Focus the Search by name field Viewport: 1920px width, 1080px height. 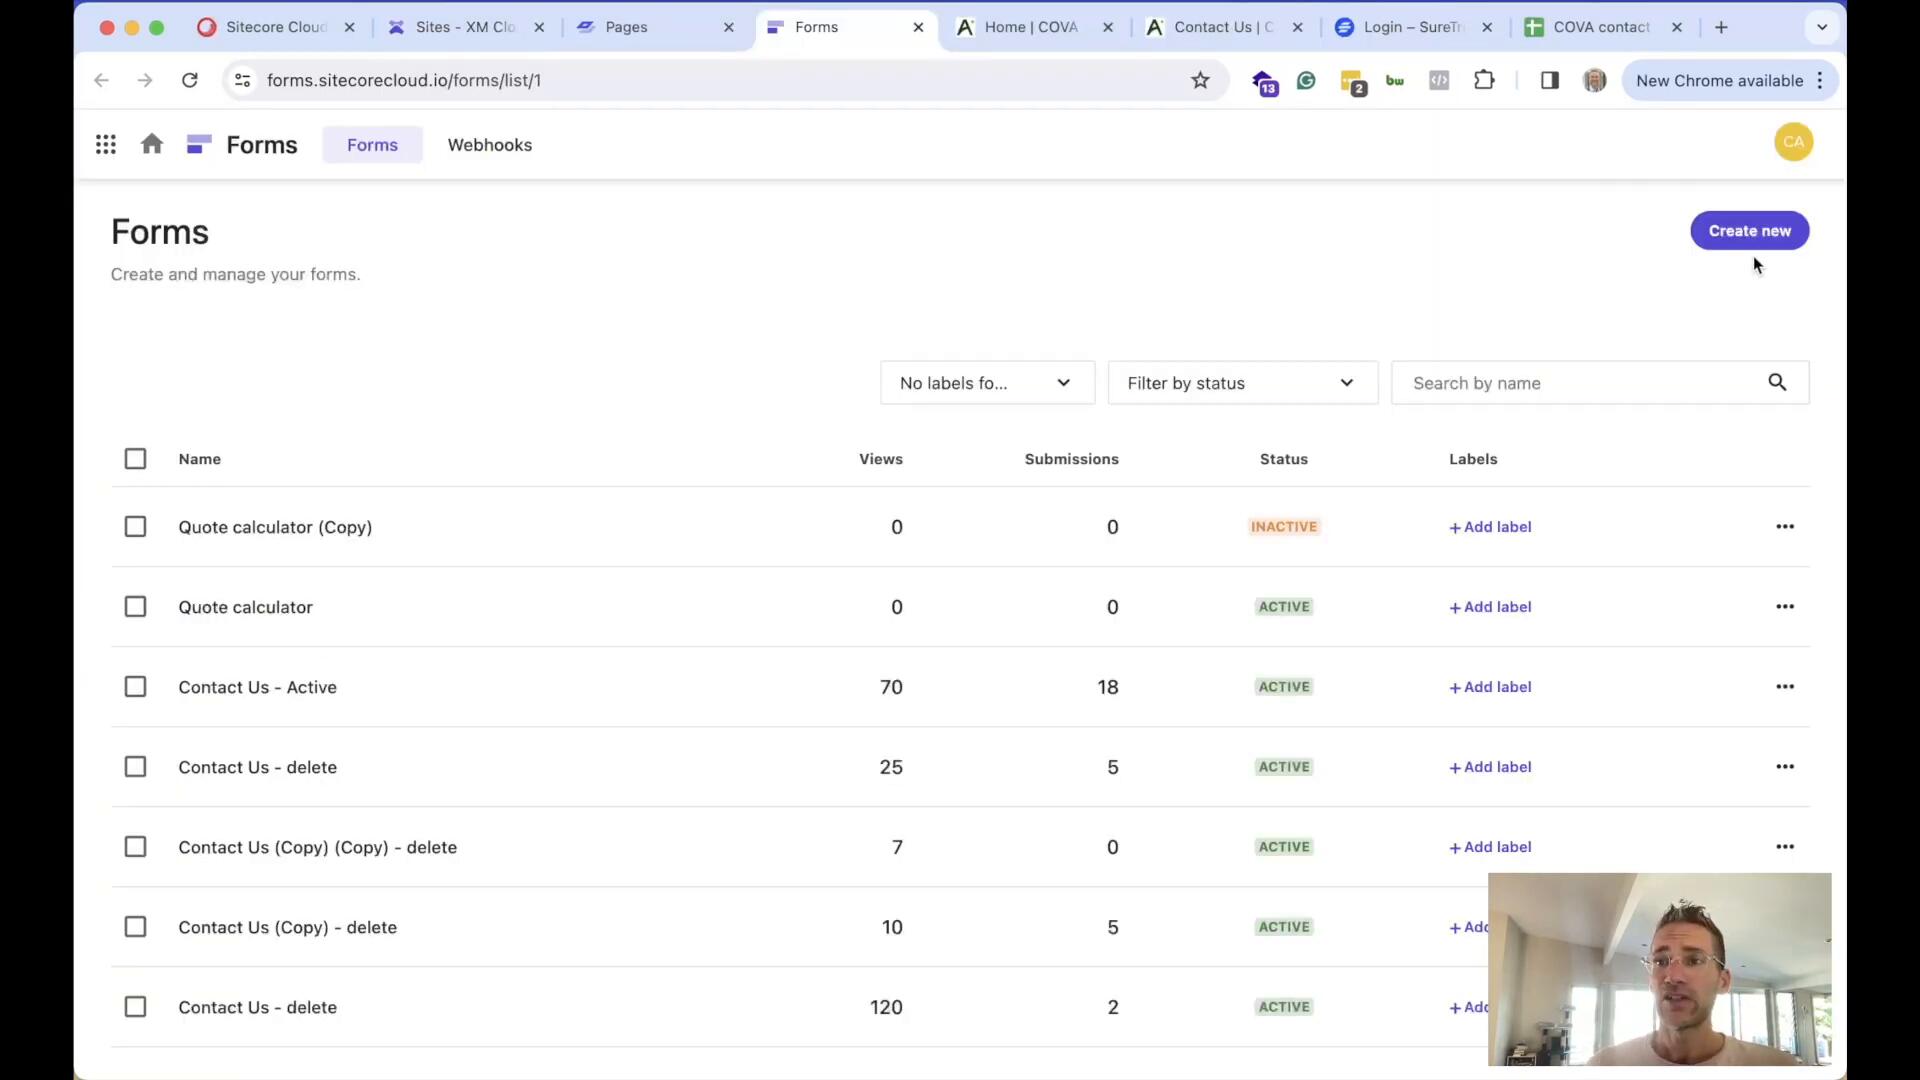click(x=1580, y=383)
